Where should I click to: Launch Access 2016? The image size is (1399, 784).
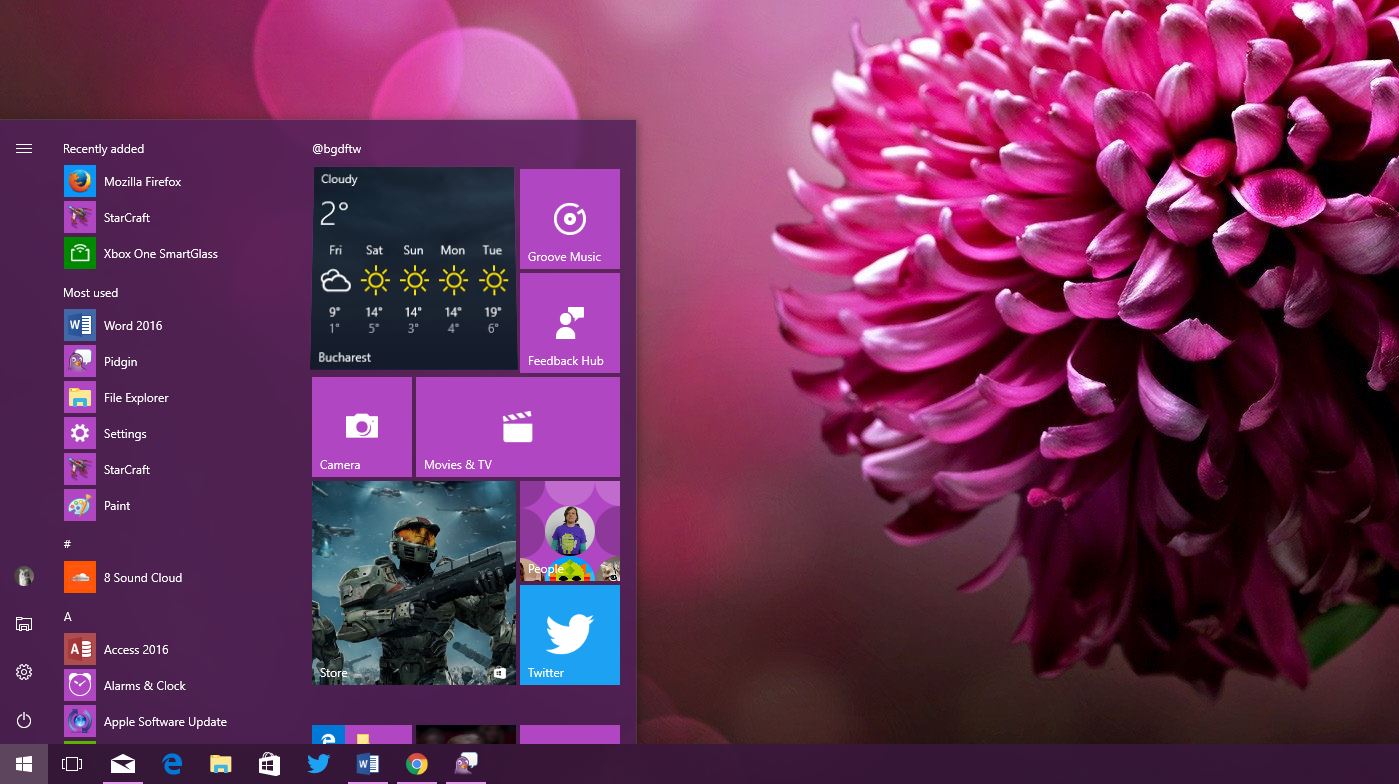[x=180, y=650]
